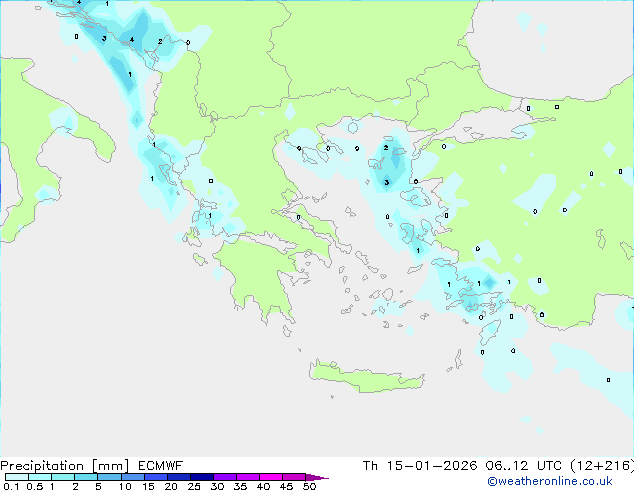The height and width of the screenshot is (490, 634).
Task: Click the '20' legend scale label
Action: (x=171, y=486)
